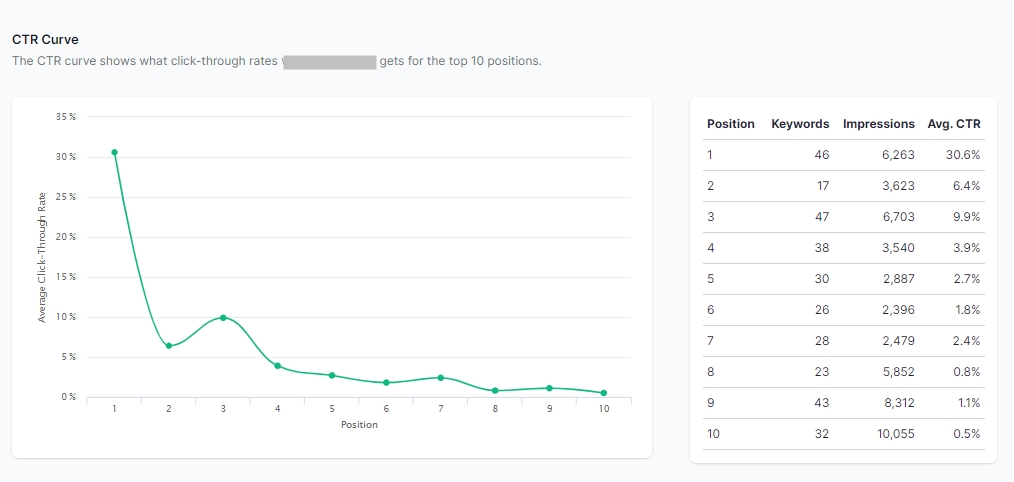Click the Avg. CTR column header
The width and height of the screenshot is (1014, 482).
pyautogui.click(x=954, y=124)
